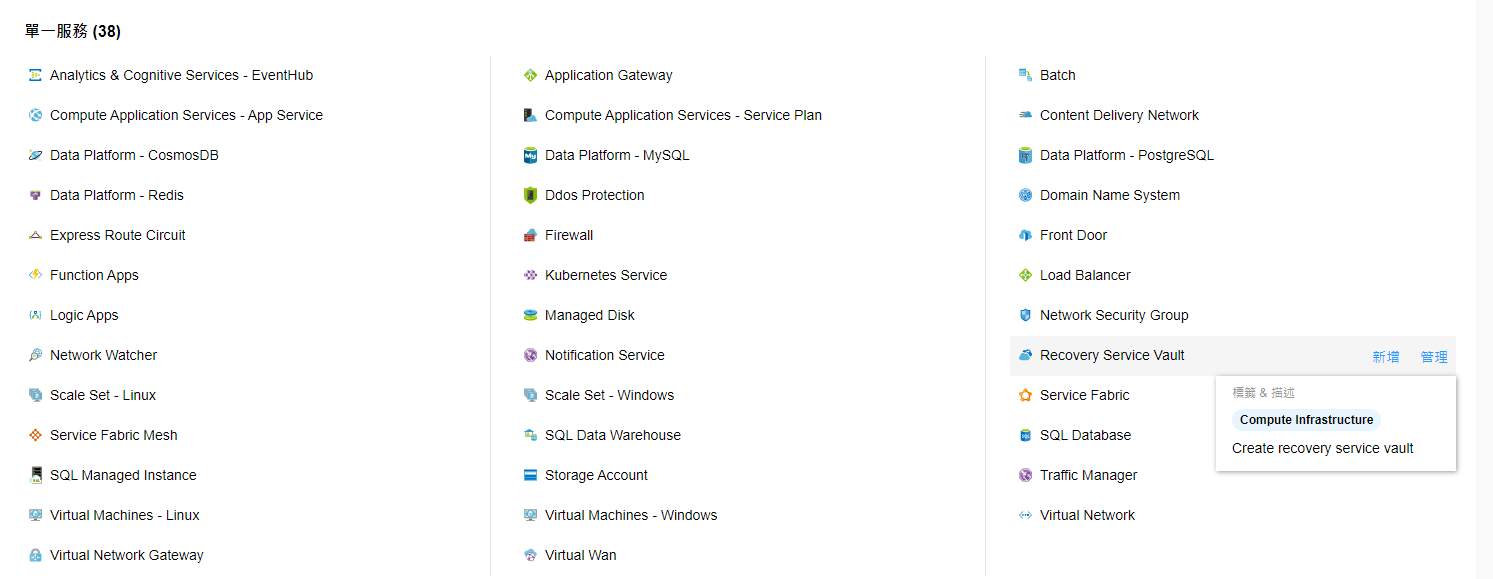Screen dimensions: 1493x579
Task: Click the Front Door icon
Action: (x=1025, y=235)
